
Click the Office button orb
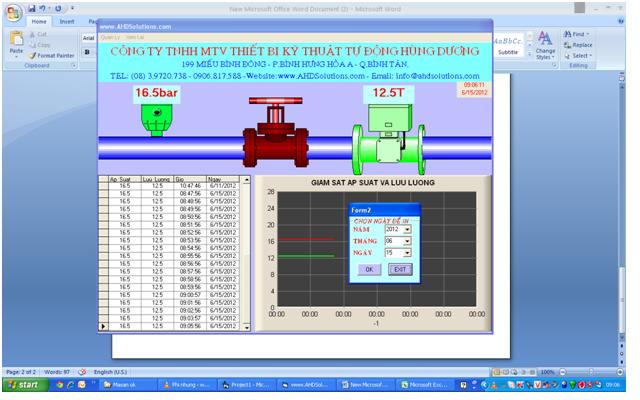(13, 11)
